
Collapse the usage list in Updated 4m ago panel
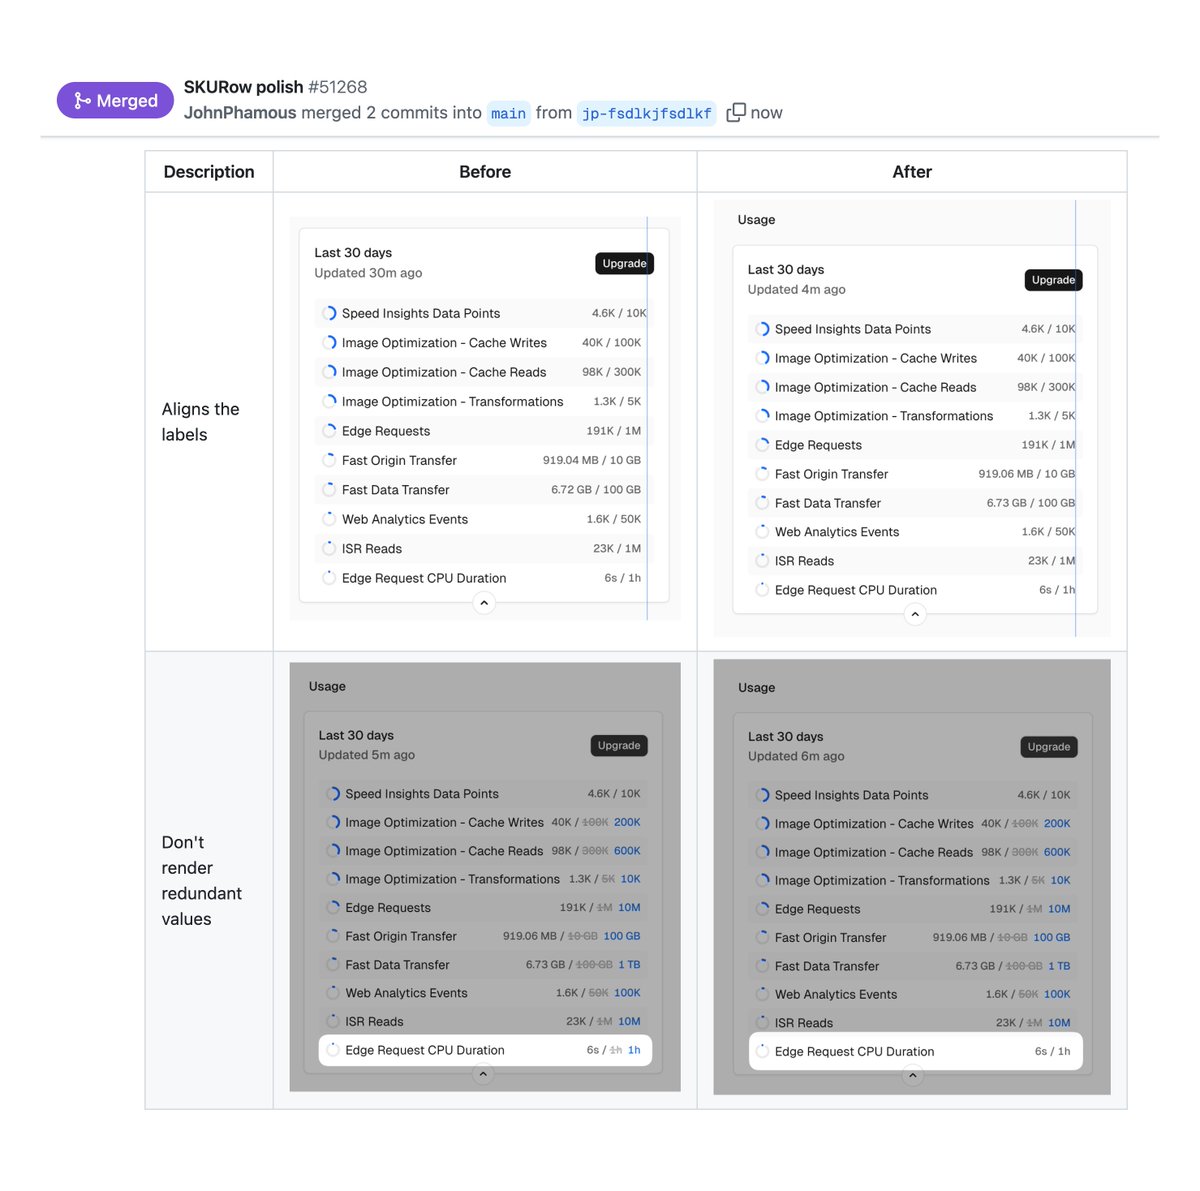[x=915, y=615]
